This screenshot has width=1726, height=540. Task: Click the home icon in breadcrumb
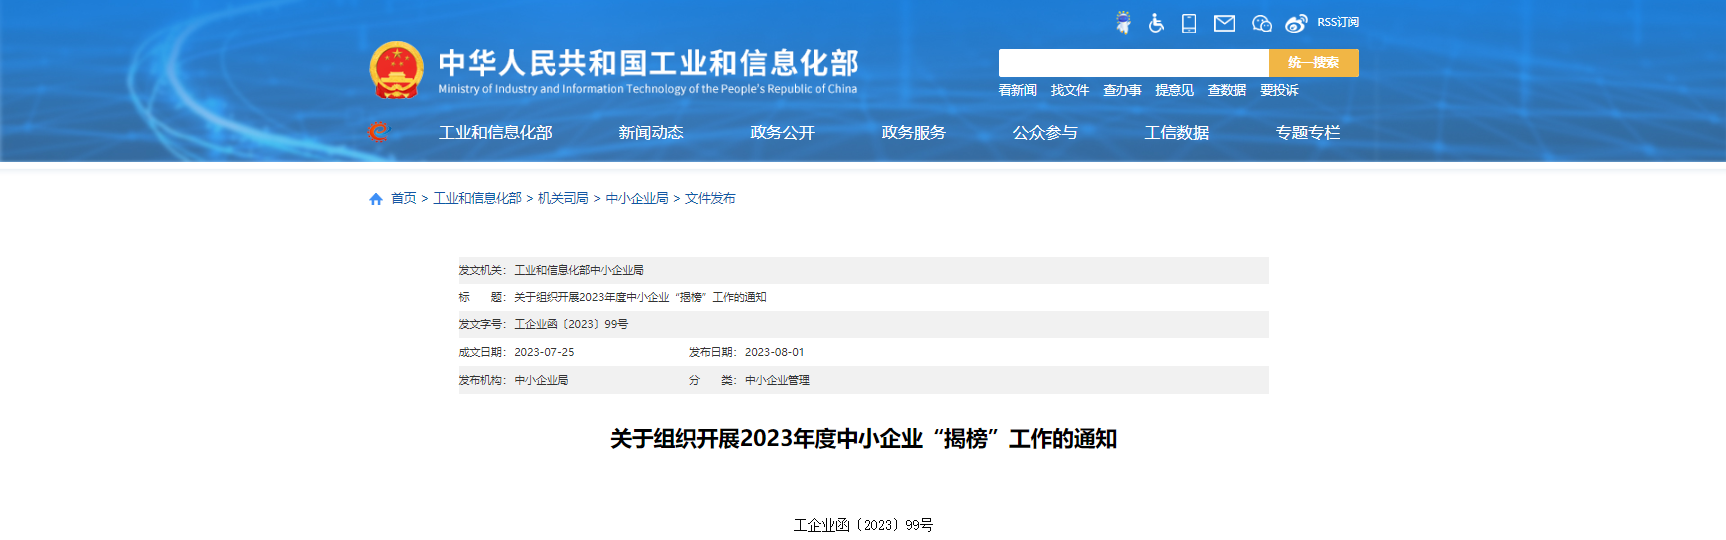pyautogui.click(x=376, y=199)
